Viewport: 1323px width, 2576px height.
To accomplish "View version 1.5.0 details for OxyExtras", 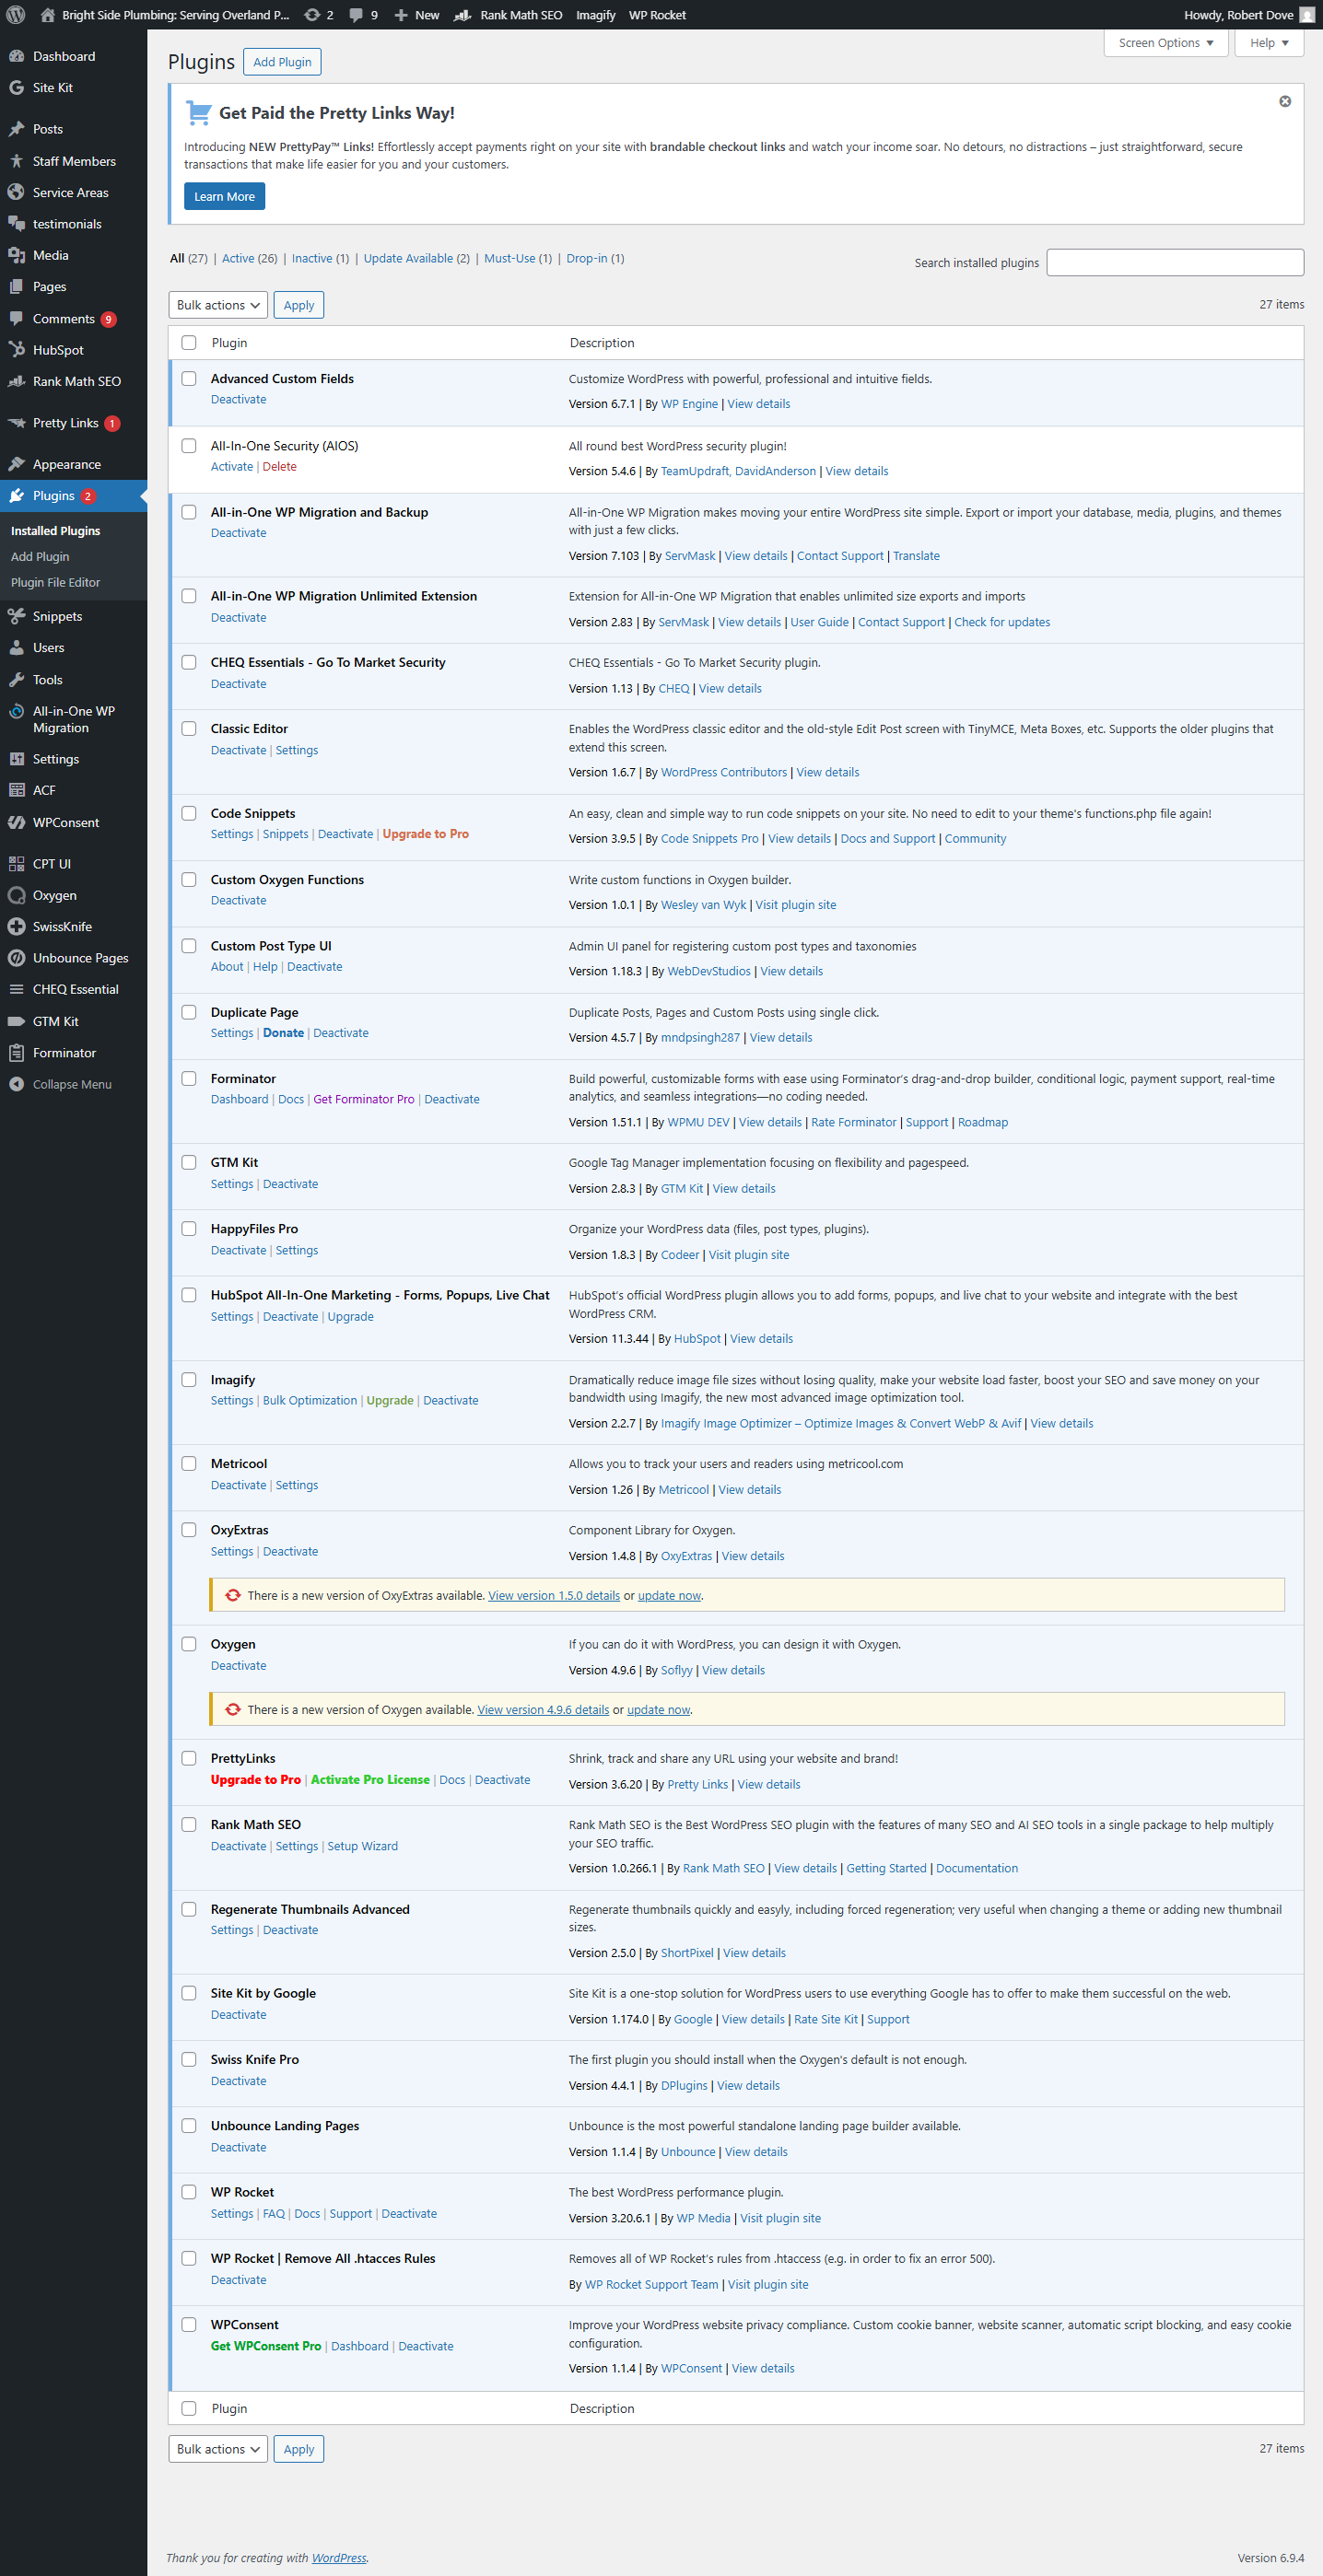I will click(x=554, y=1596).
